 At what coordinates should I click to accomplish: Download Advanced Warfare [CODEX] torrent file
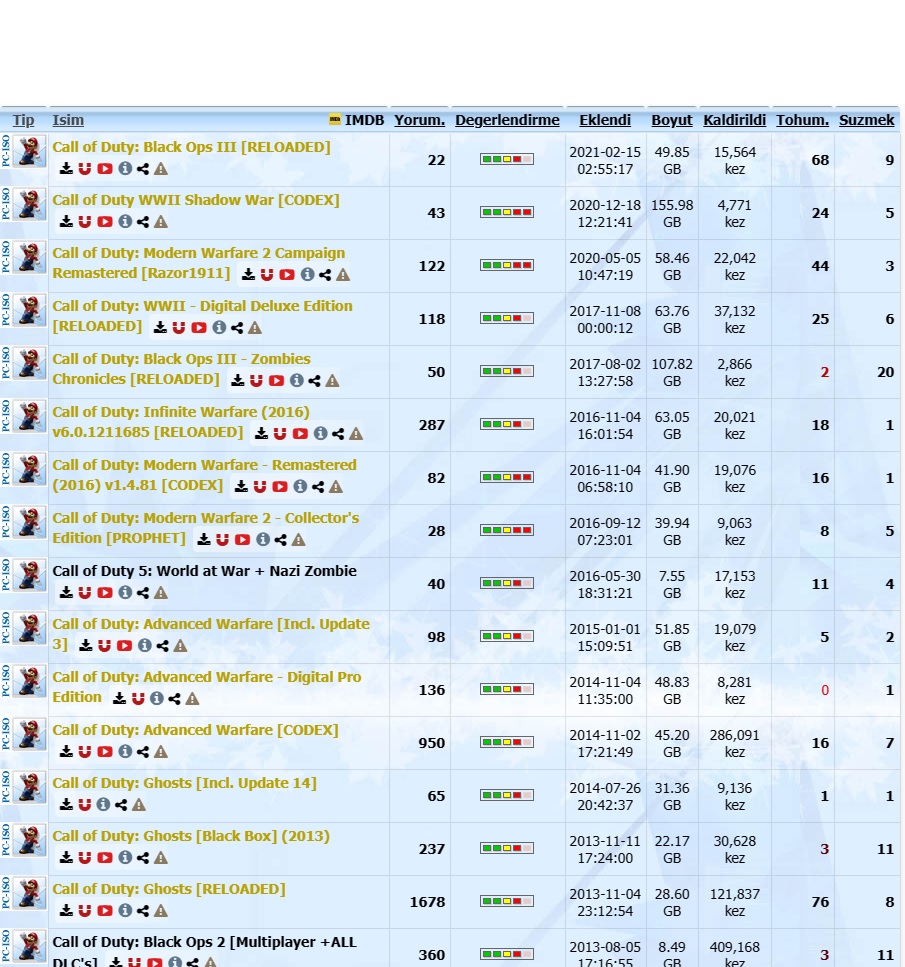[66, 752]
